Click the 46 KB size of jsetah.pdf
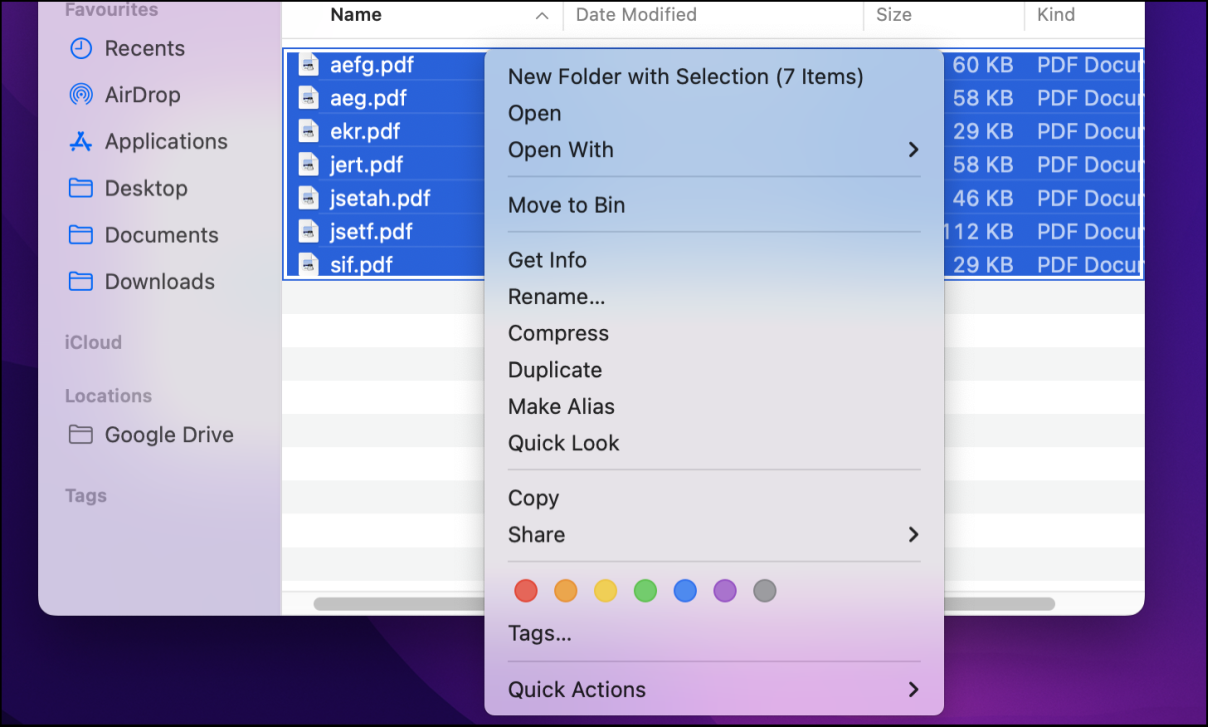The image size is (1208, 727). click(x=983, y=198)
